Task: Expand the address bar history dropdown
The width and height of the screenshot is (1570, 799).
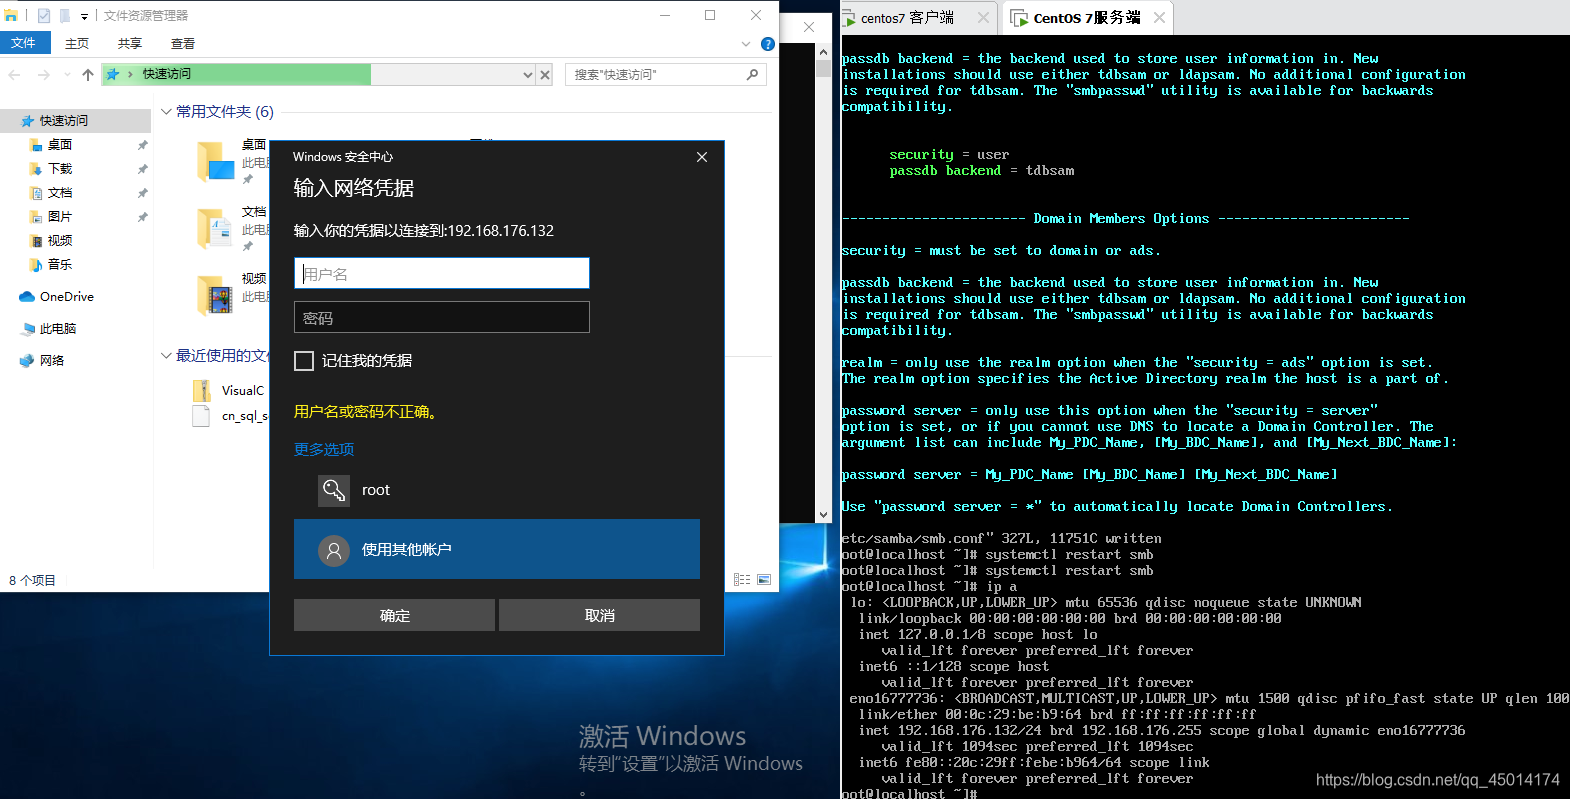Action: click(x=528, y=75)
